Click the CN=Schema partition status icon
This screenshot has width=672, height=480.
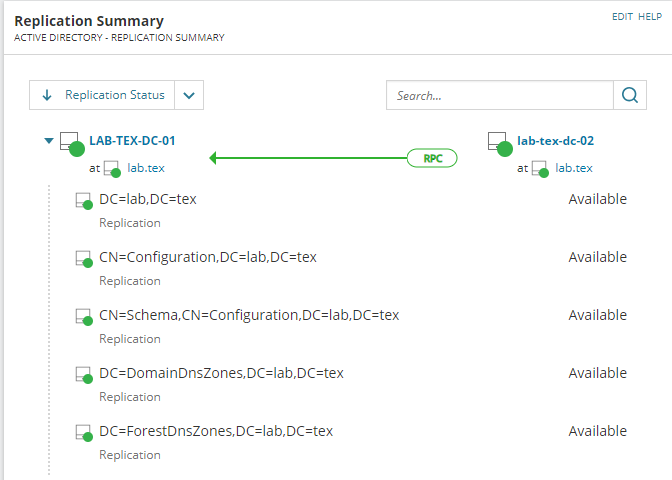[84, 317]
